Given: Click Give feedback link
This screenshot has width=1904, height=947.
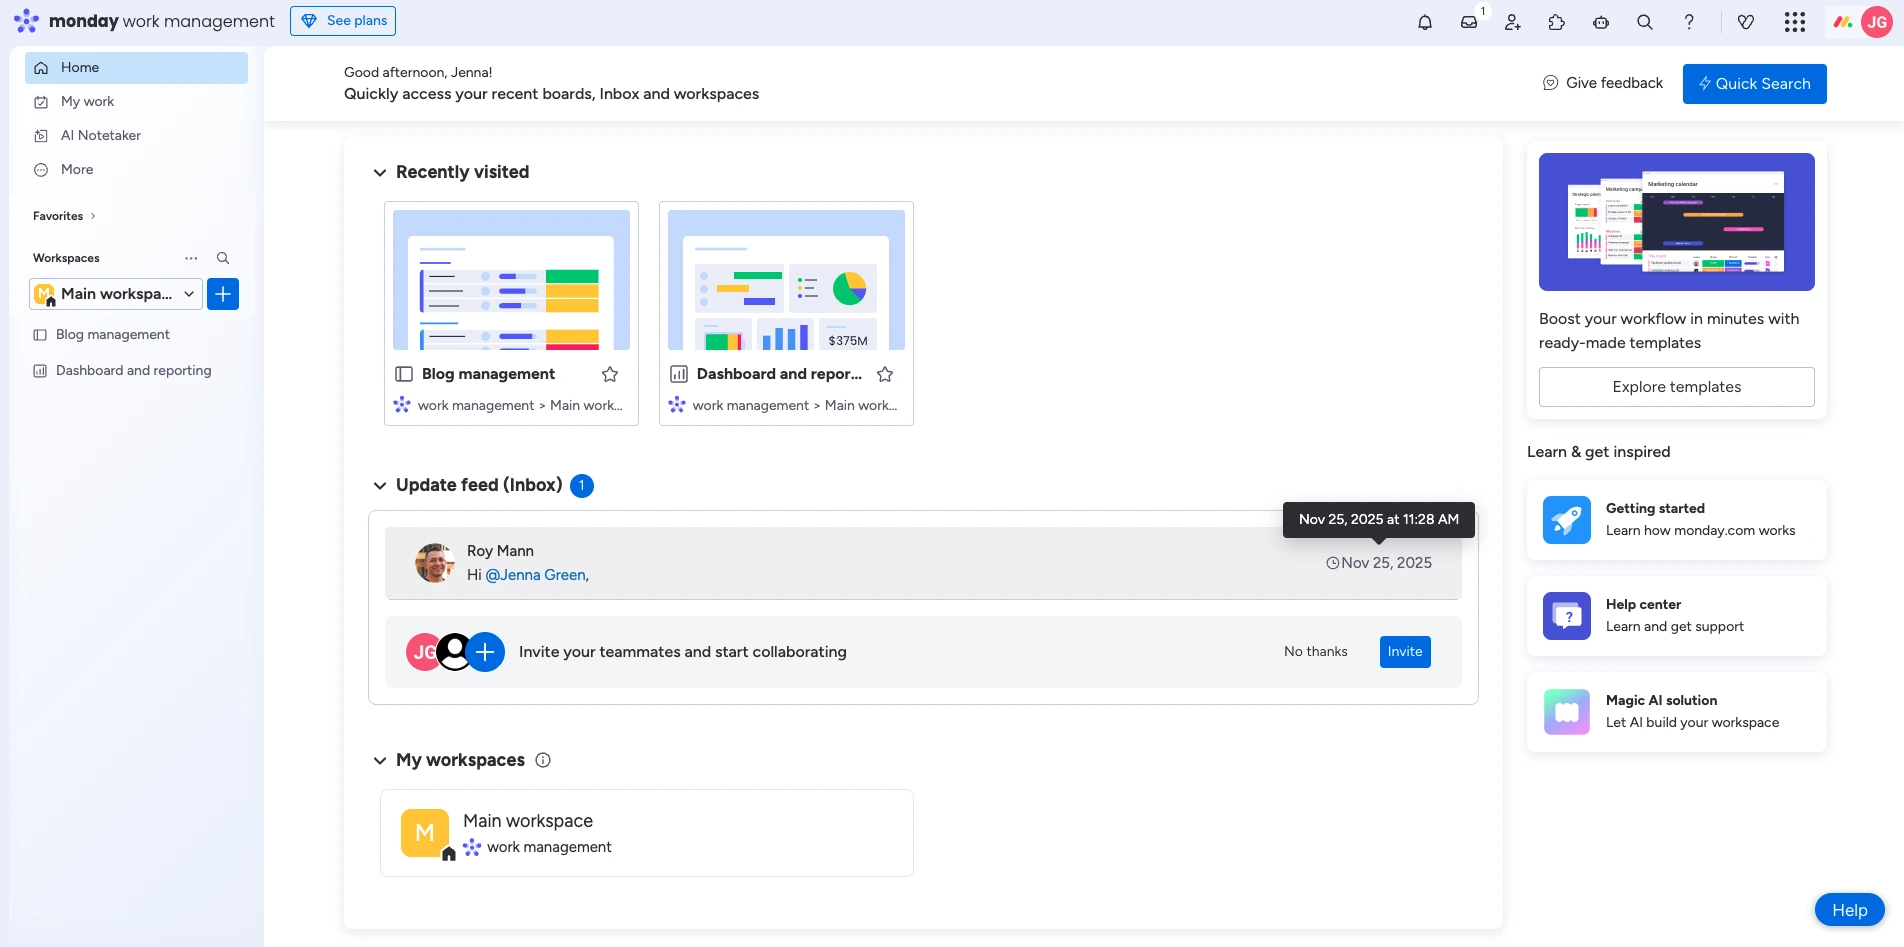Looking at the screenshot, I should coord(1603,83).
